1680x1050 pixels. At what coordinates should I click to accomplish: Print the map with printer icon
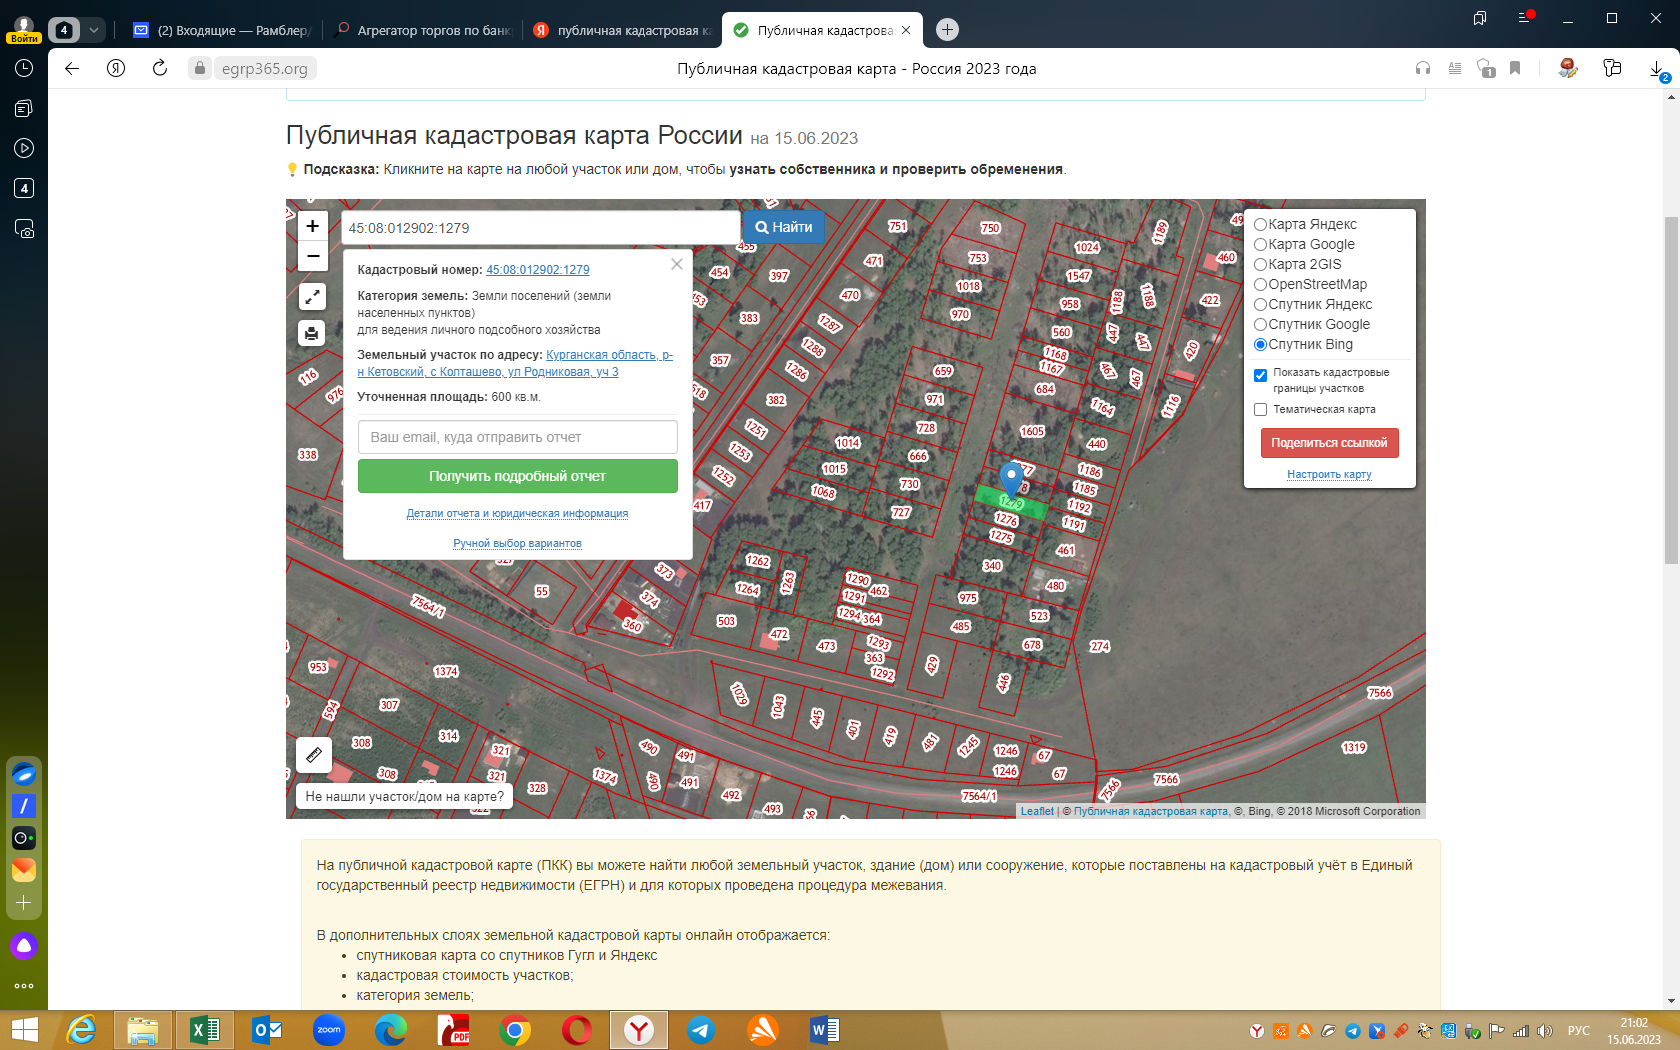click(x=312, y=333)
